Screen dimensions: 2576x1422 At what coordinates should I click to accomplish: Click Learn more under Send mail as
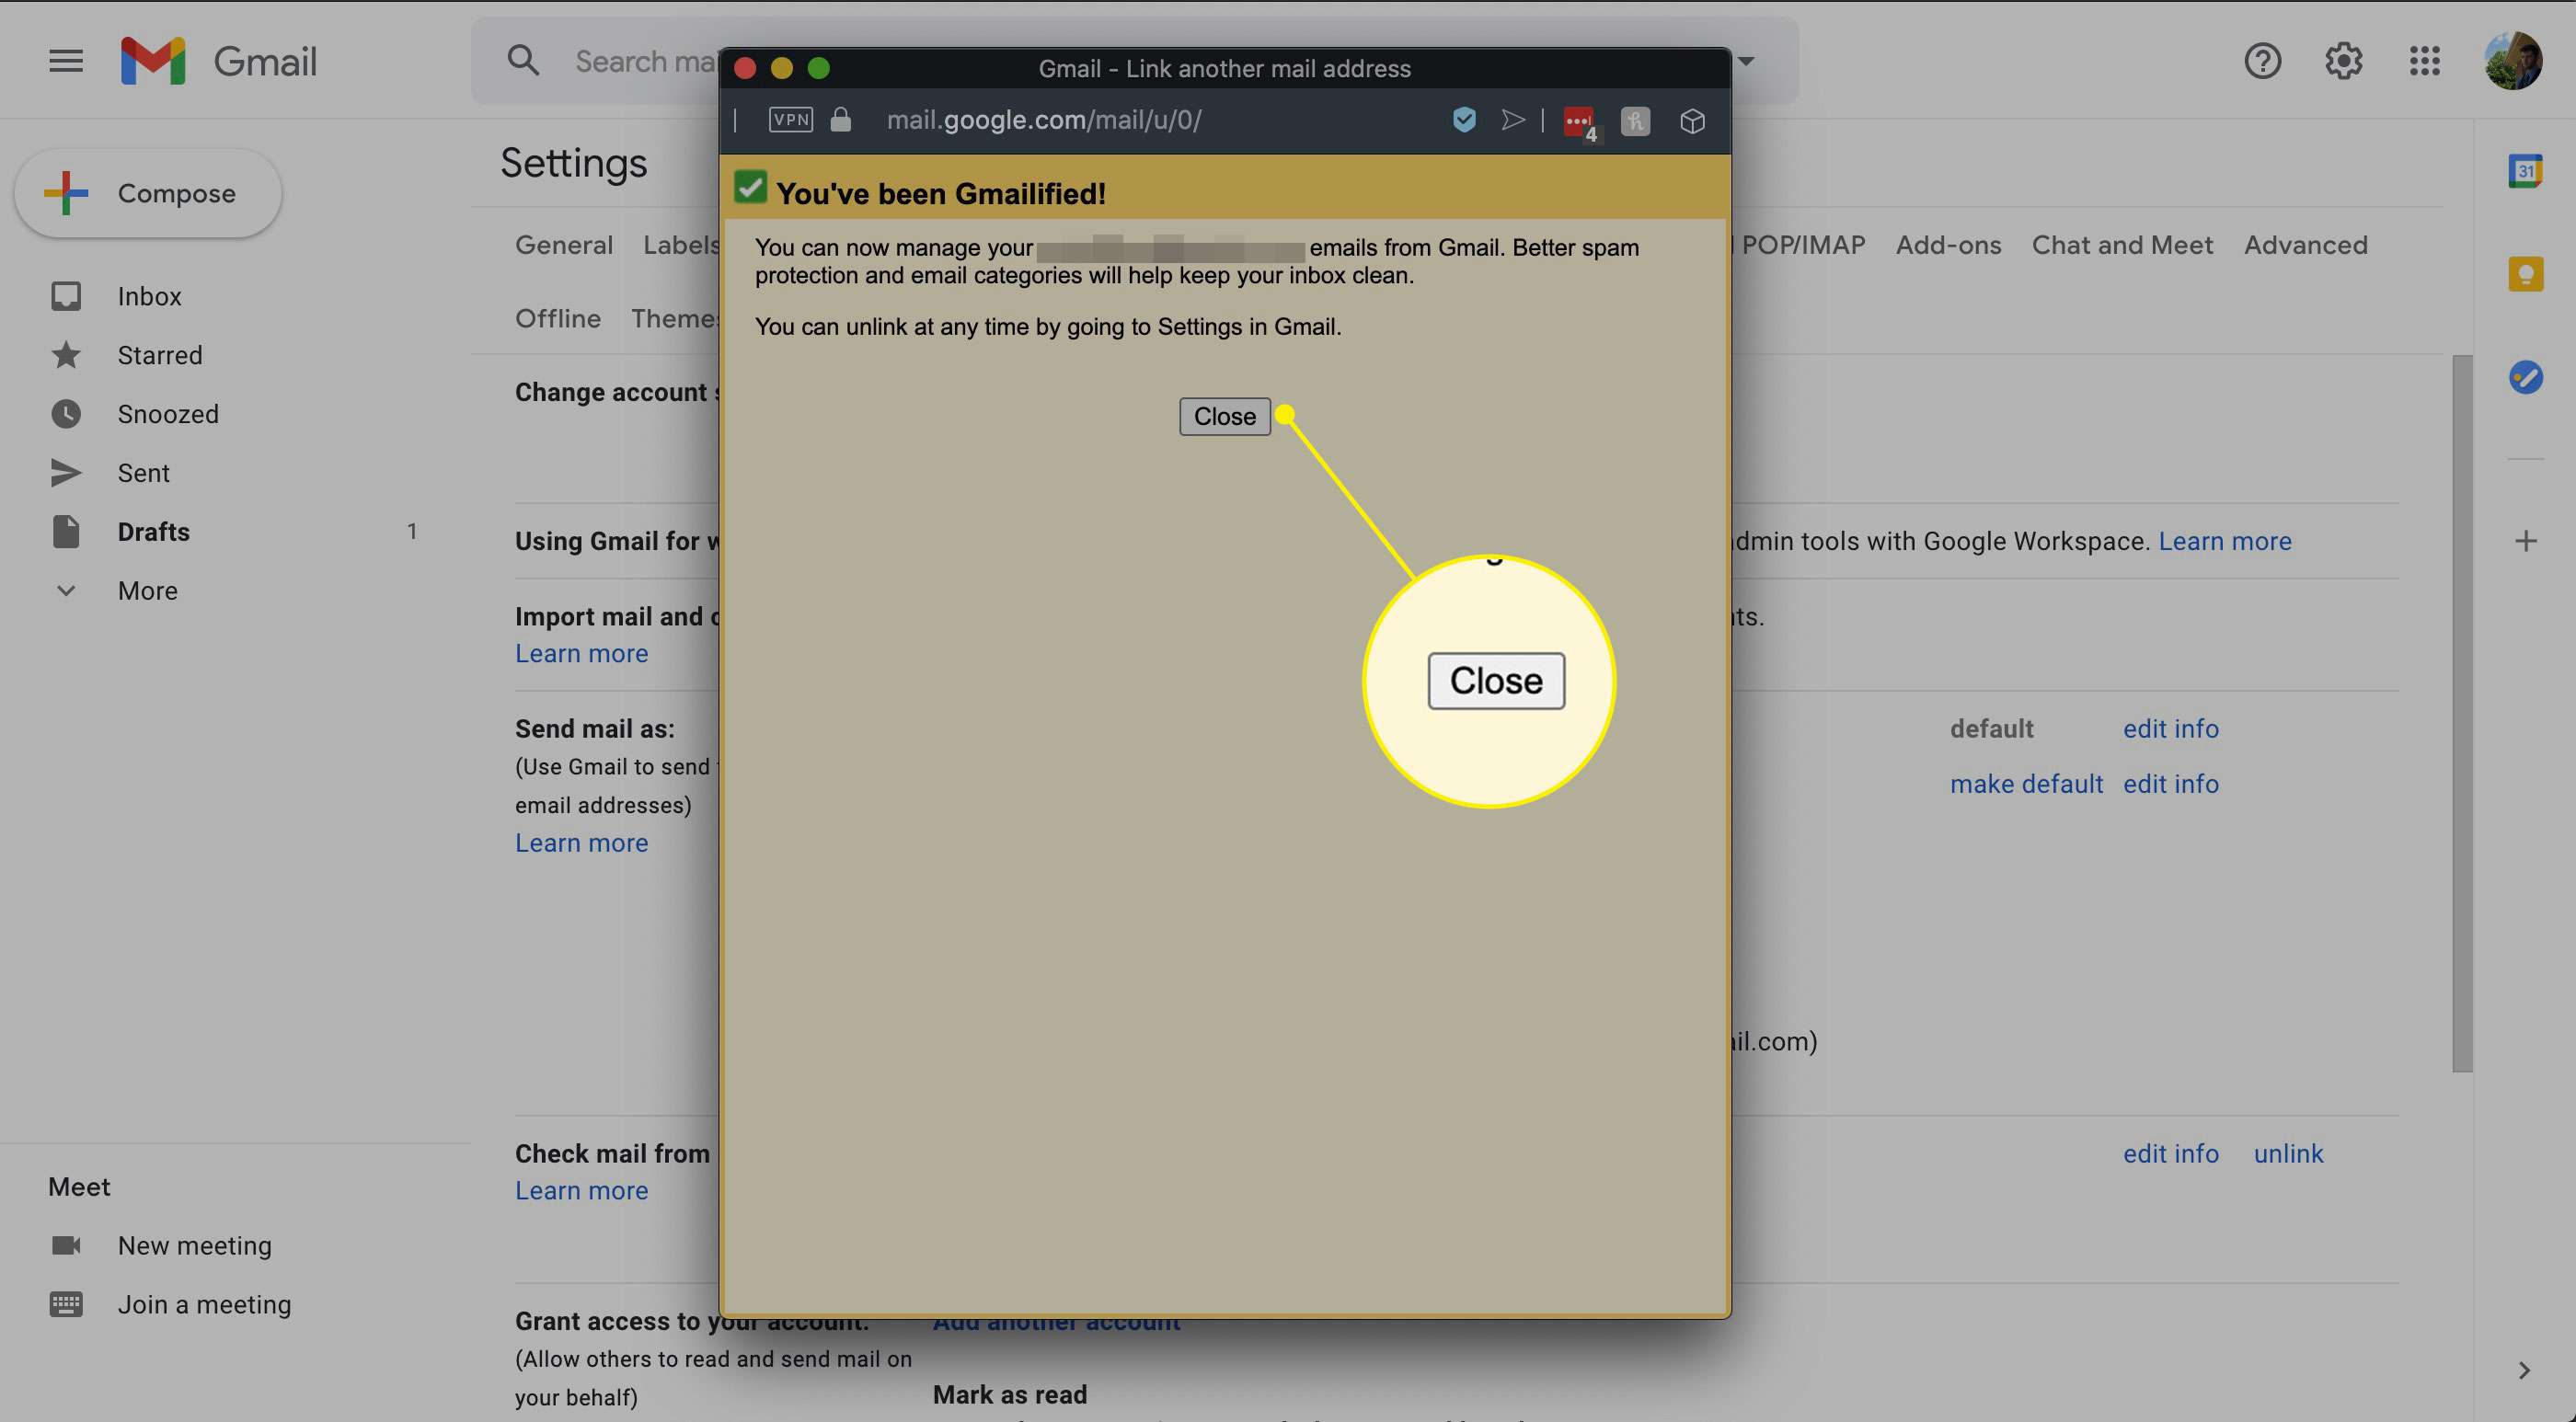click(581, 843)
